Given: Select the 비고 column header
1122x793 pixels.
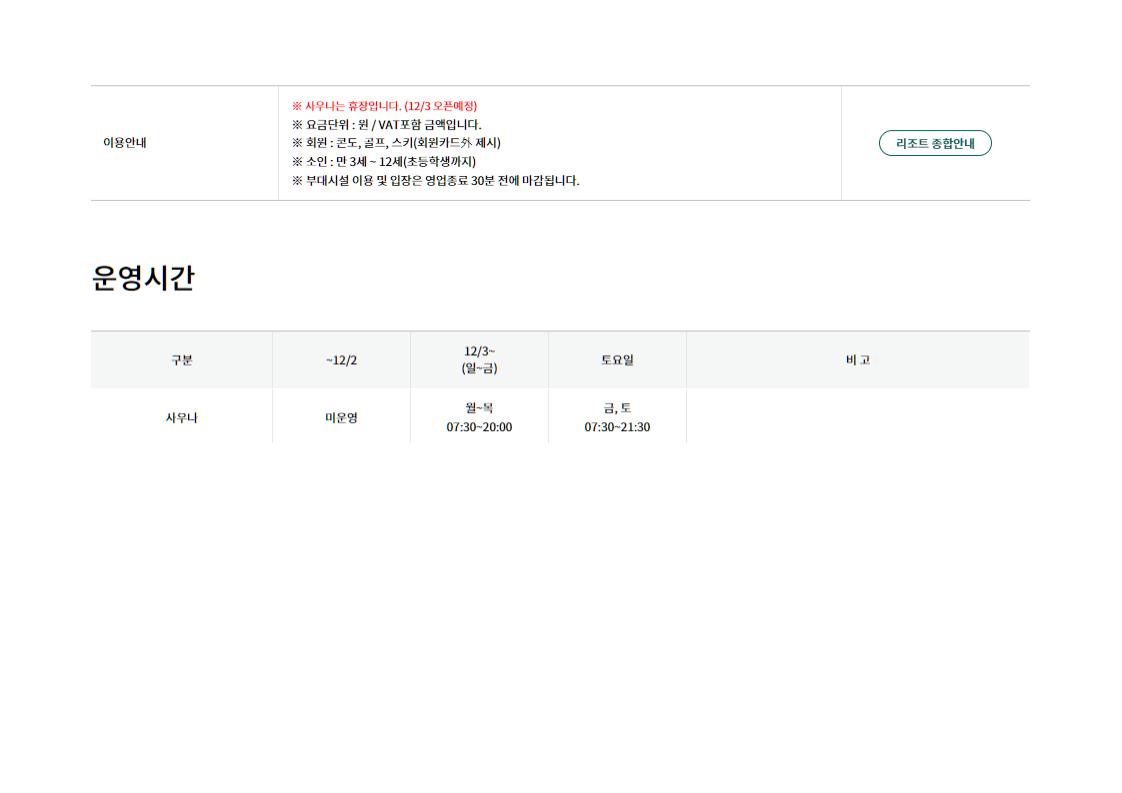Looking at the screenshot, I should [857, 360].
